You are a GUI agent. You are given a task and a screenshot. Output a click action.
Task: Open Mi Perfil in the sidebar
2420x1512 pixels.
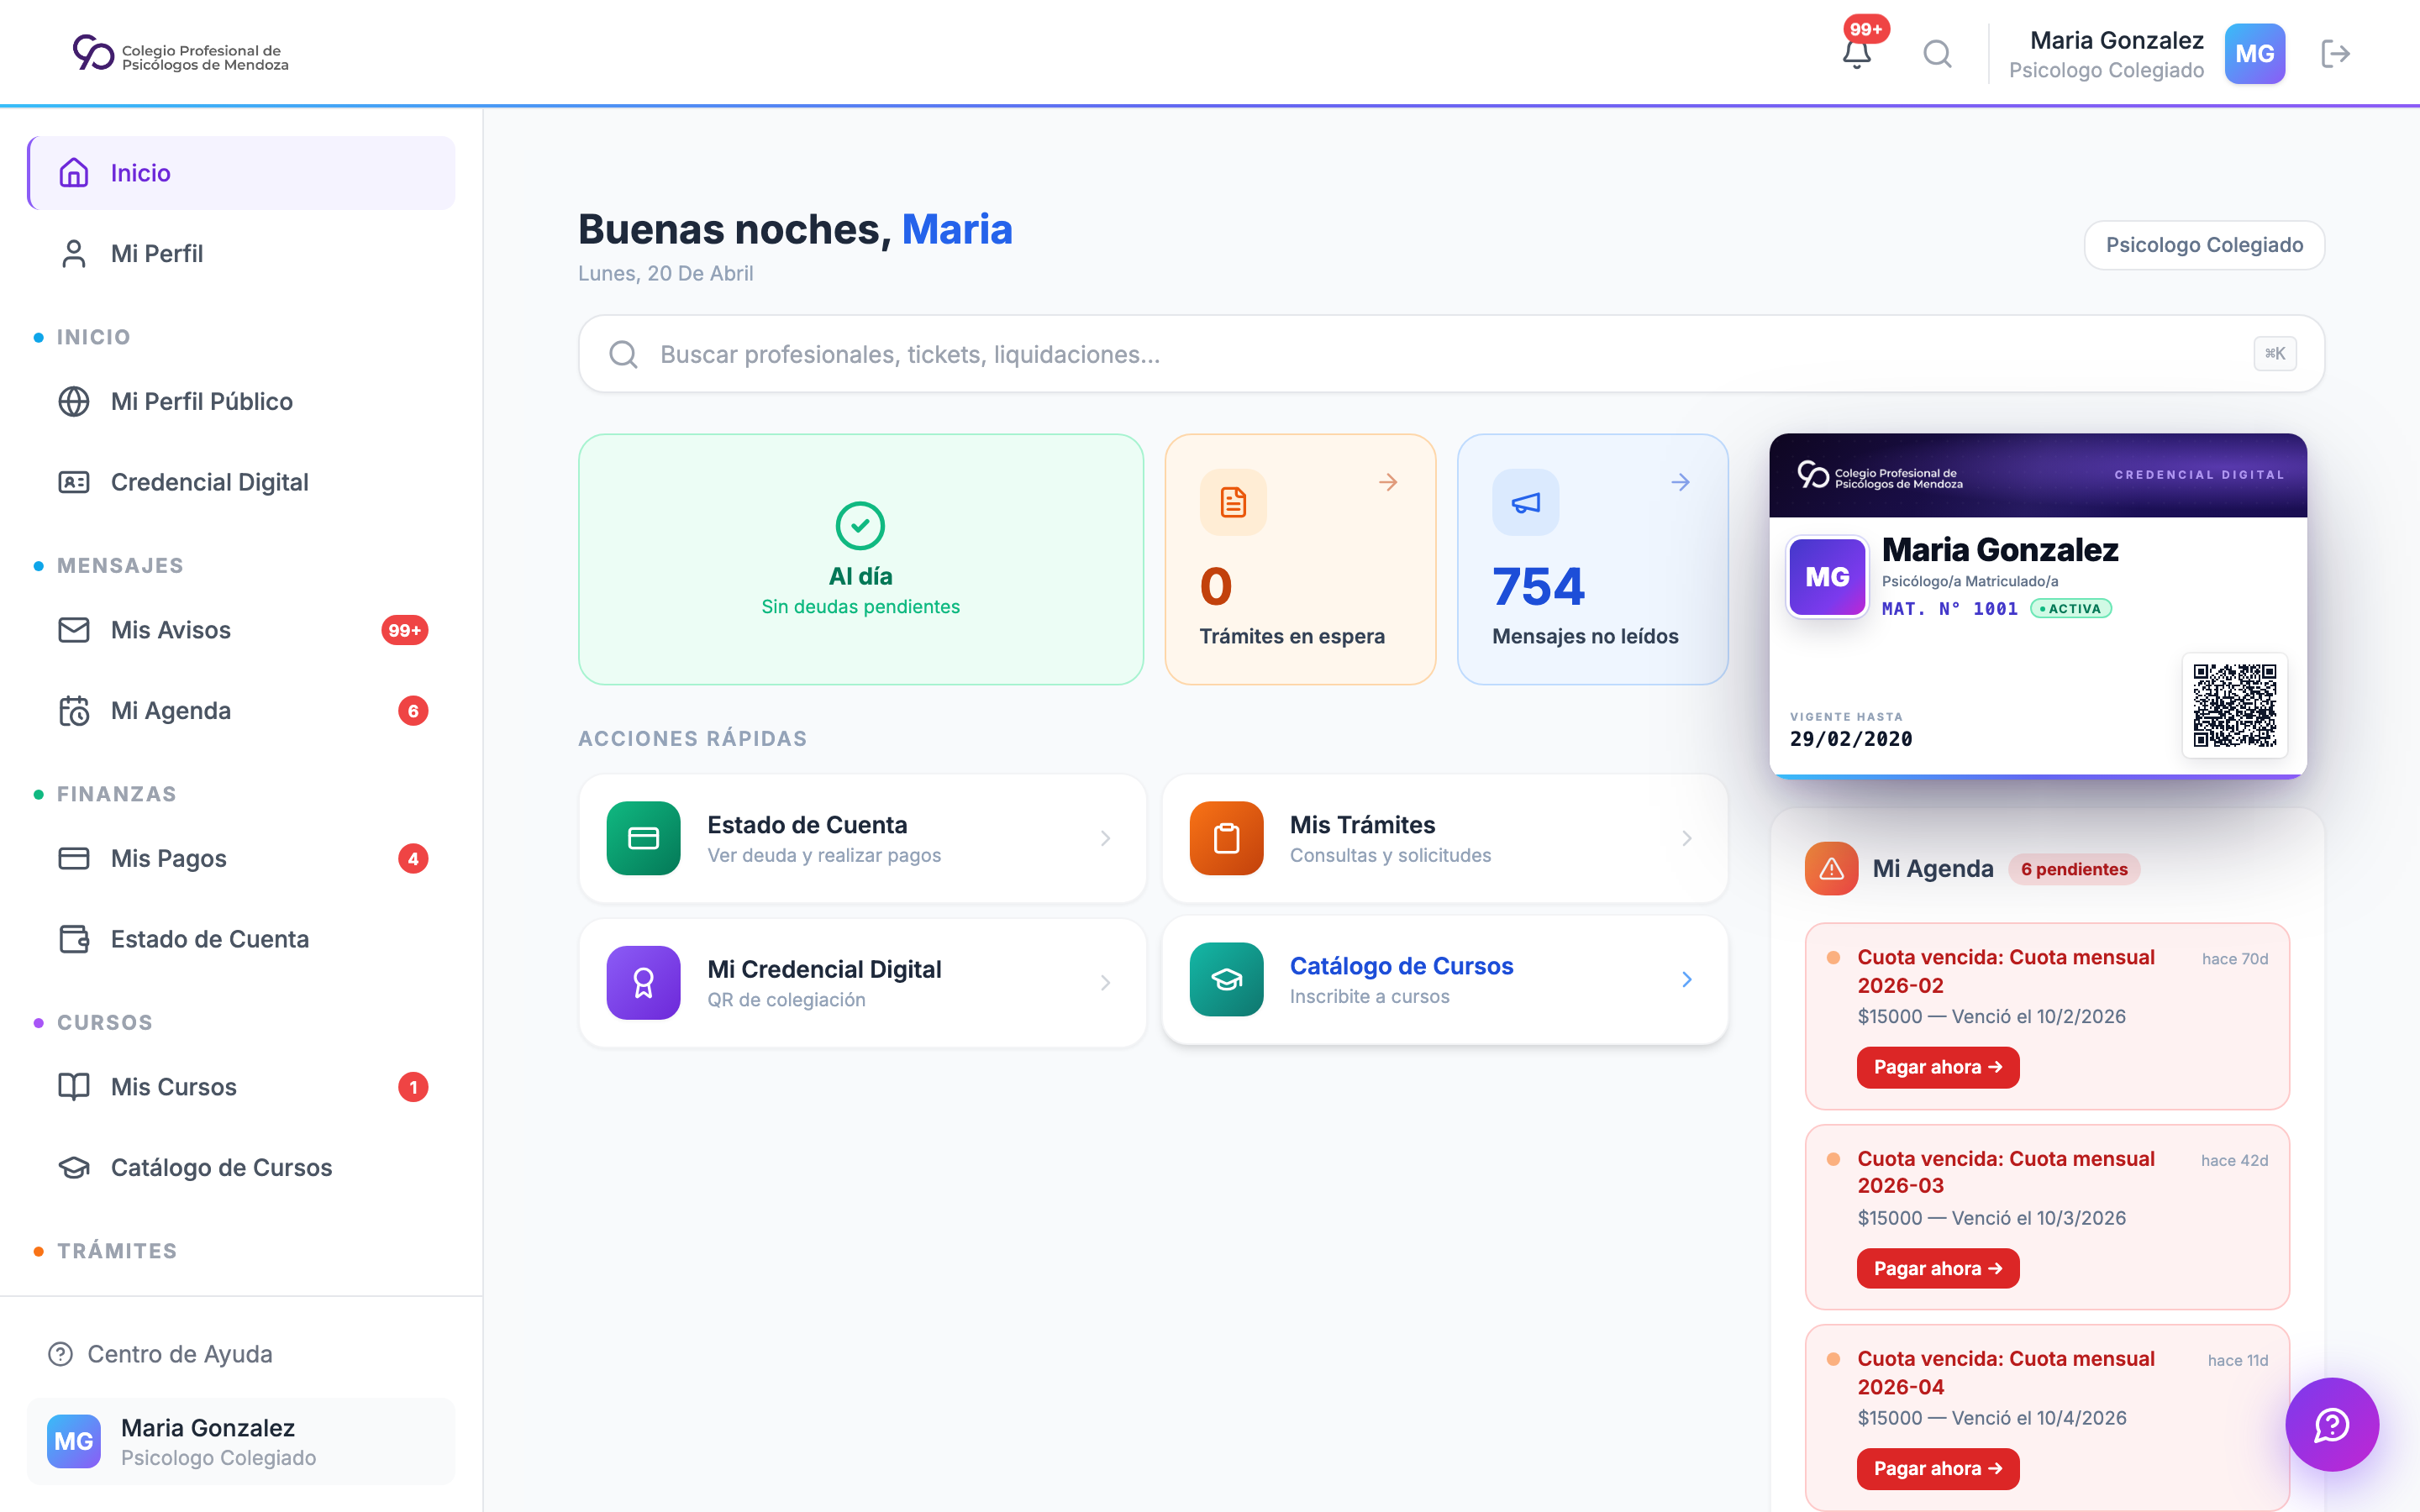coord(241,254)
